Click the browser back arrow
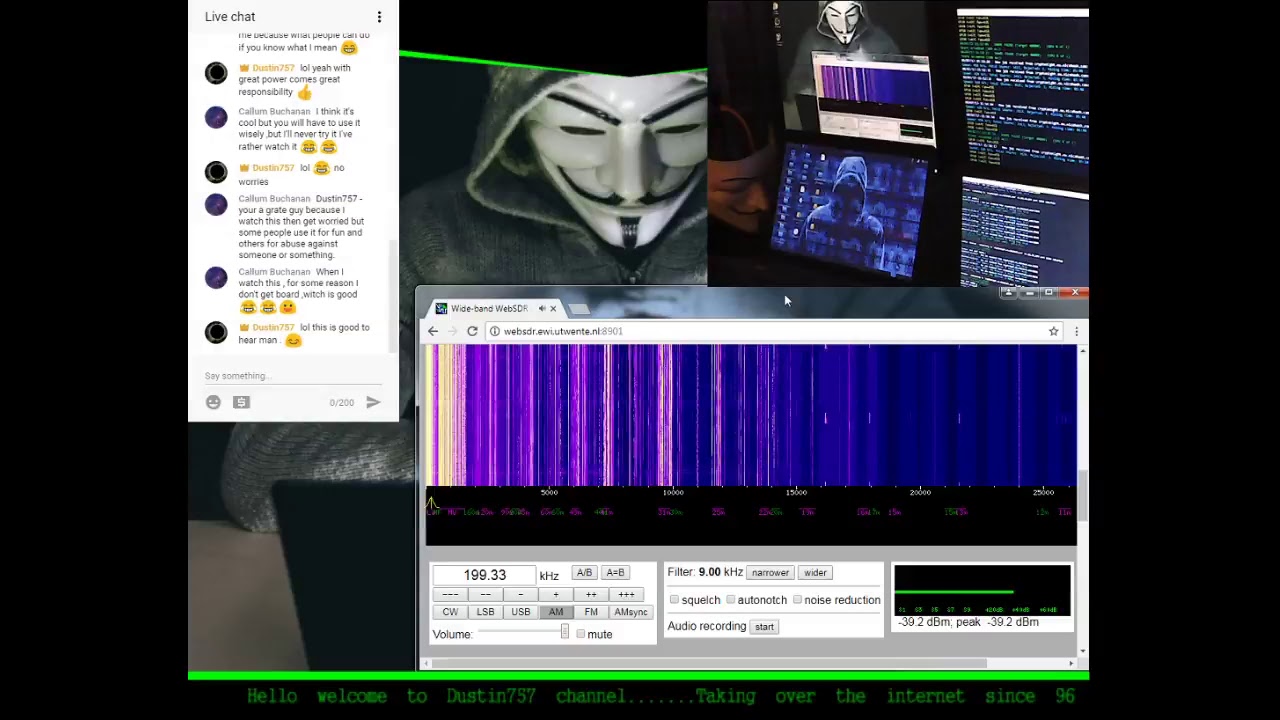Viewport: 1280px width, 720px height. (x=433, y=331)
